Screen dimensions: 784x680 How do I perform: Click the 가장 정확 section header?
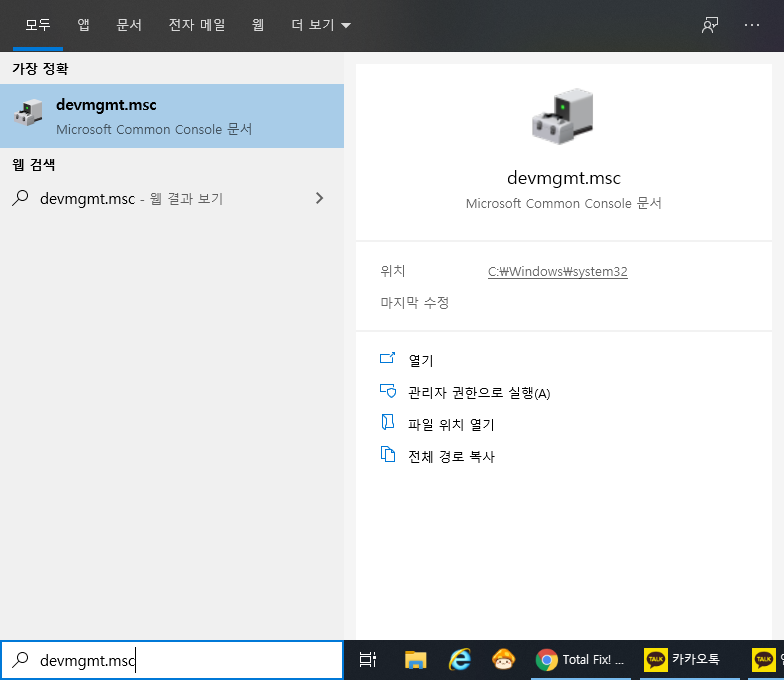click(40, 68)
